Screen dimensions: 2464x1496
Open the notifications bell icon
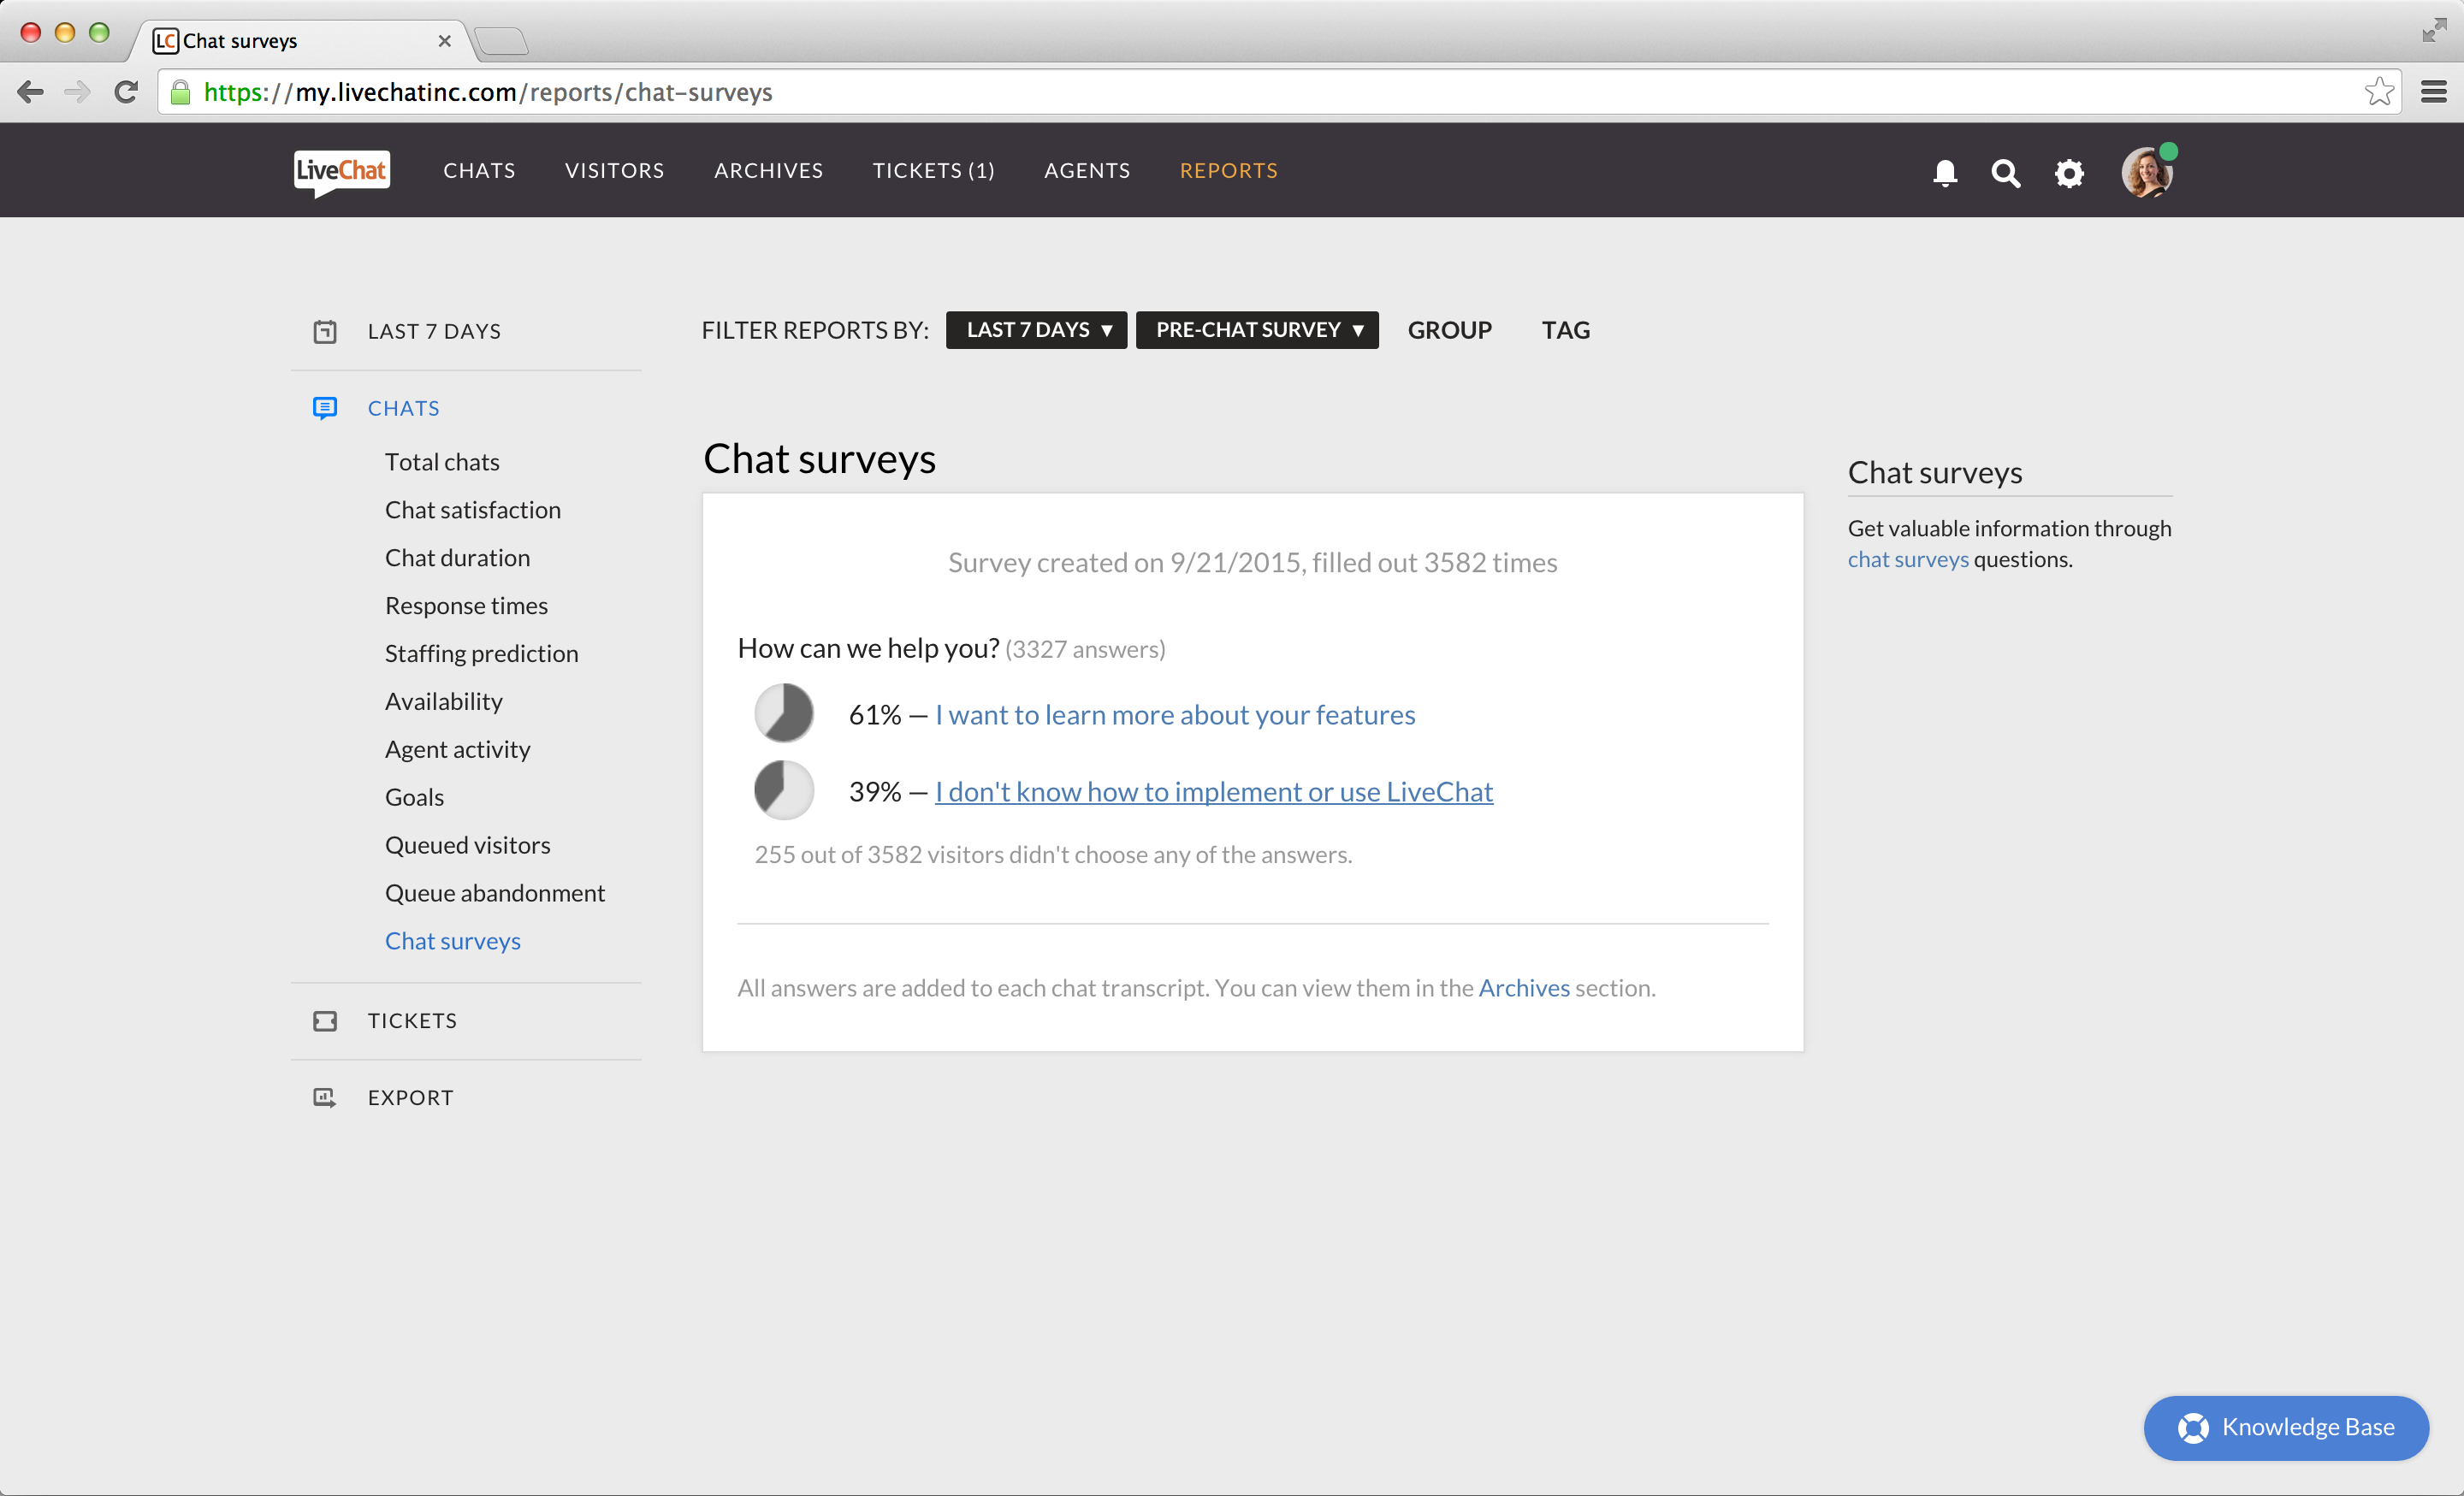click(x=1945, y=172)
